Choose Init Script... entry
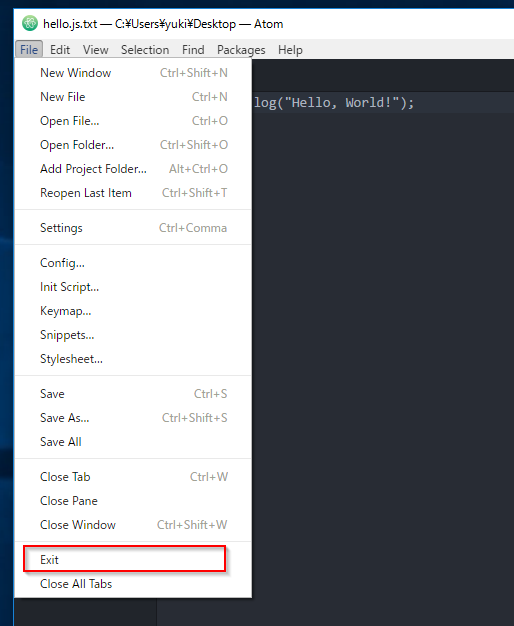This screenshot has width=514, height=626. 133,287
